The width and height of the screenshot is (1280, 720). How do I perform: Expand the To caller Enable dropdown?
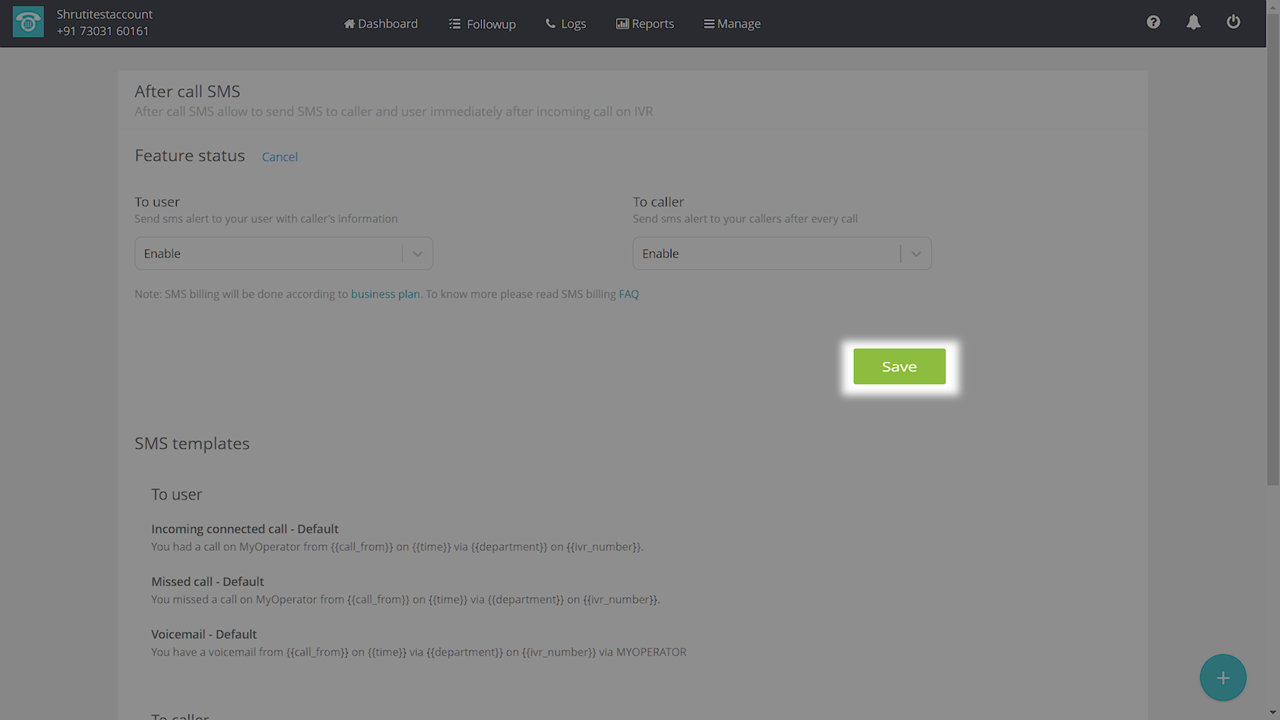766,254
